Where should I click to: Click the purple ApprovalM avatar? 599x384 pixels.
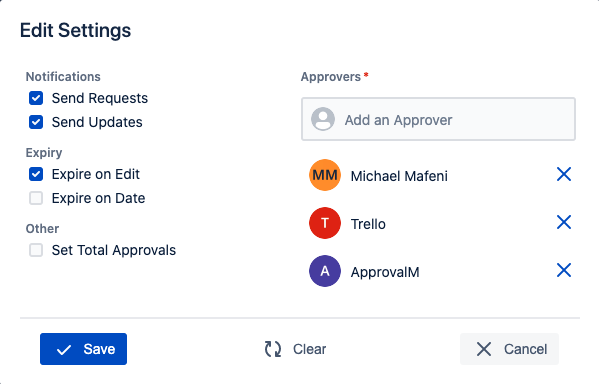(x=325, y=271)
